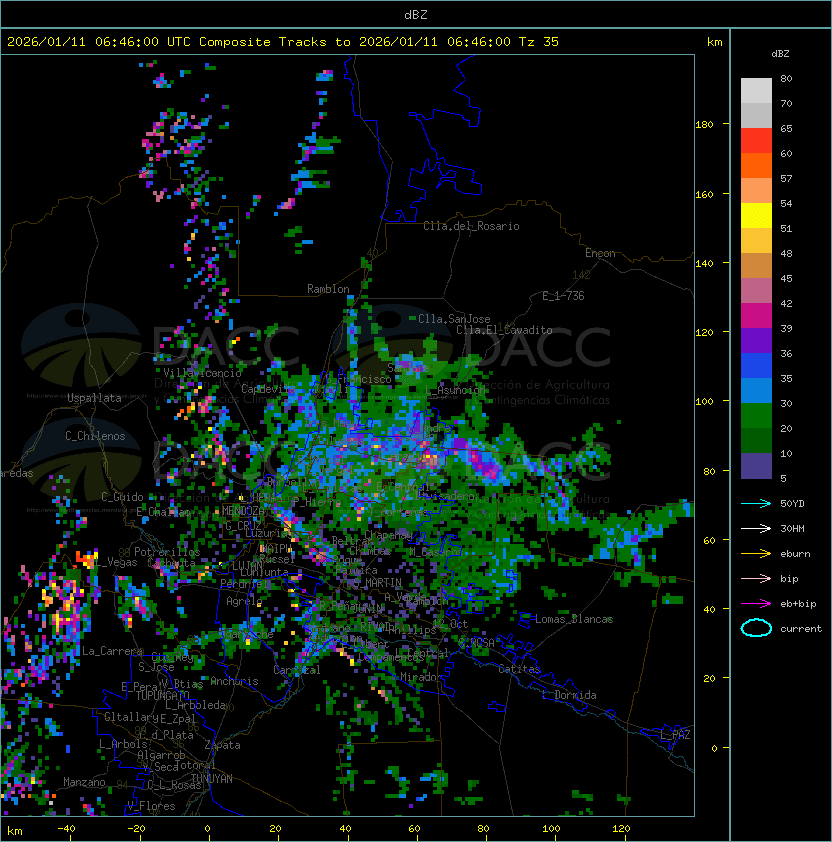The width and height of the screenshot is (832, 842).
Task: Click the Zapata place label
Action: coord(222,745)
